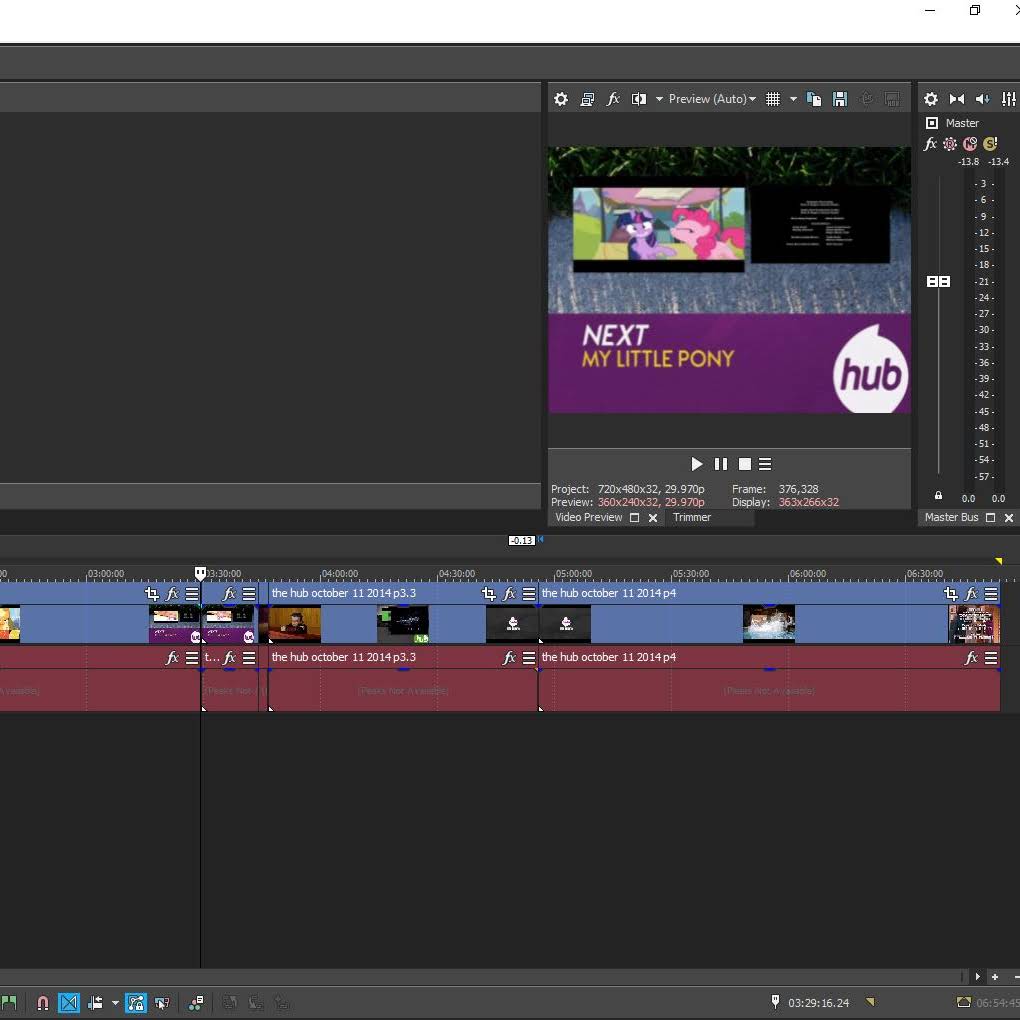Toggle automatic crossfades button
This screenshot has width=1020, height=1020.
[x=69, y=1002]
